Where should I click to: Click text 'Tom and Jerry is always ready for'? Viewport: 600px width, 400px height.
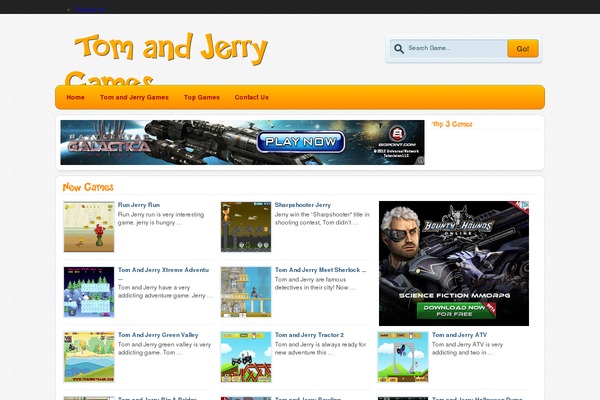pos(320,344)
